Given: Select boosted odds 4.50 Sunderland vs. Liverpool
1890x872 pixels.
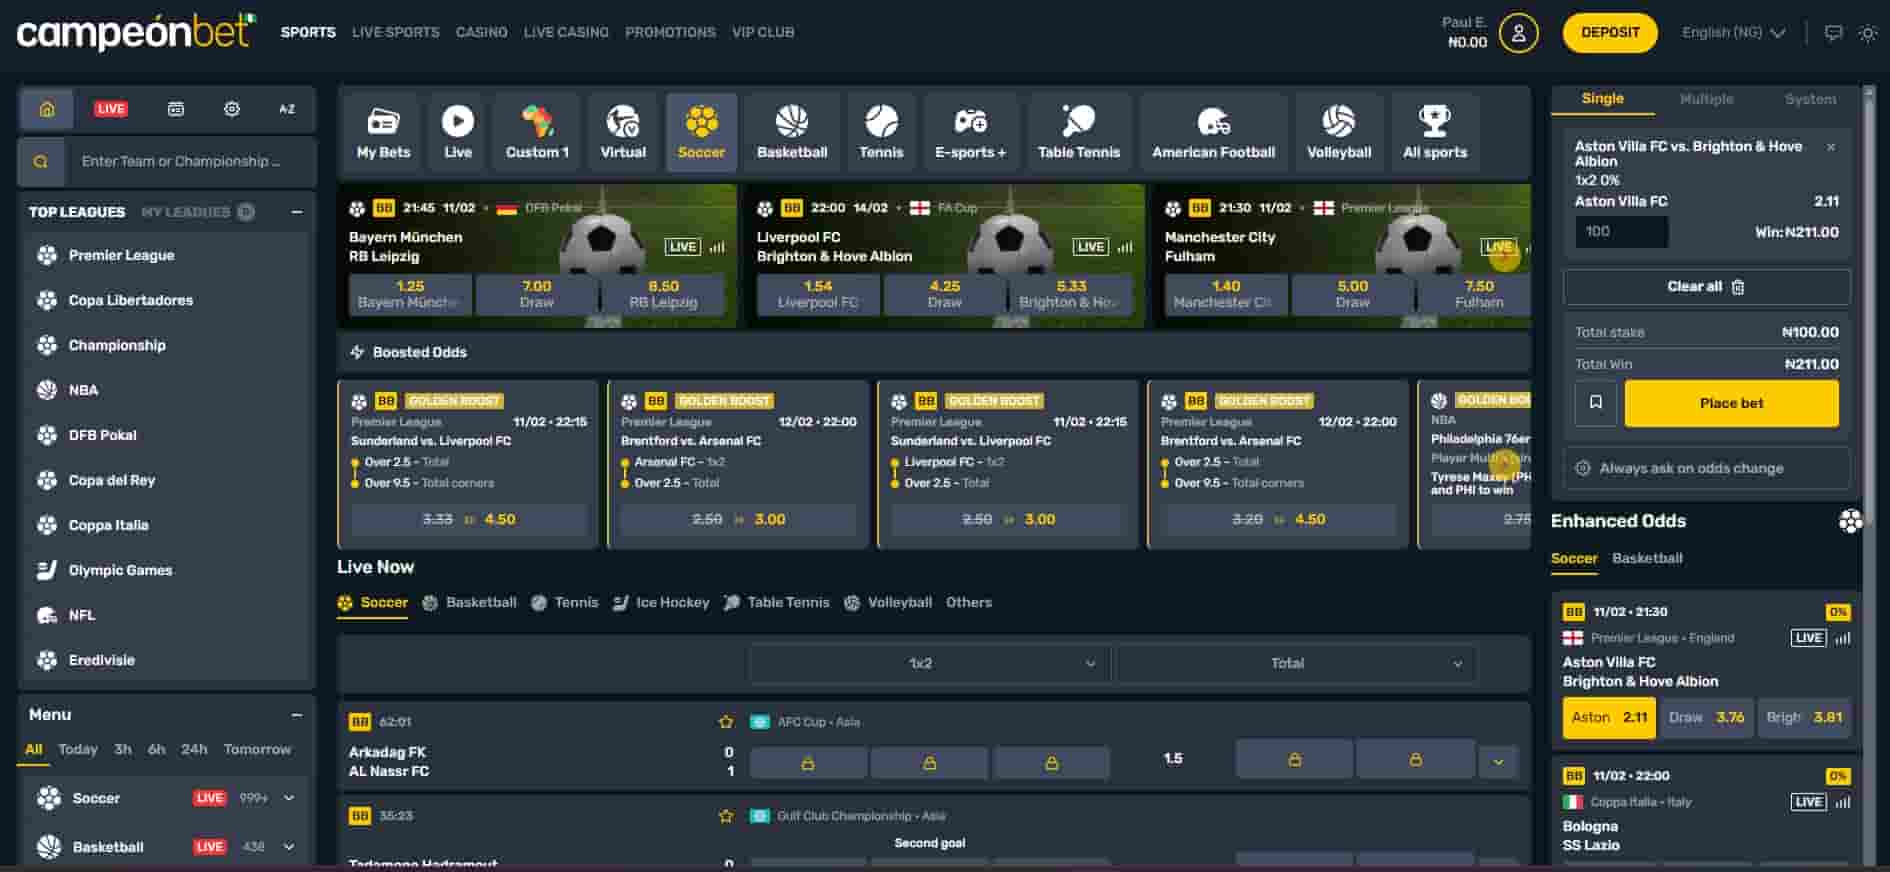Looking at the screenshot, I should [x=468, y=520].
